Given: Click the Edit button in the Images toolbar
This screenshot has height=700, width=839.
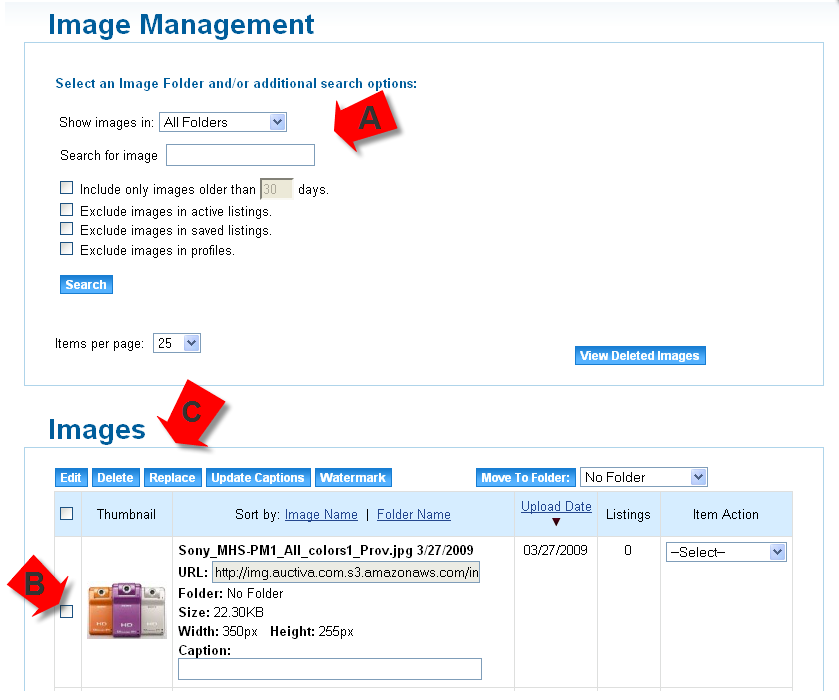Looking at the screenshot, I should click(70, 477).
